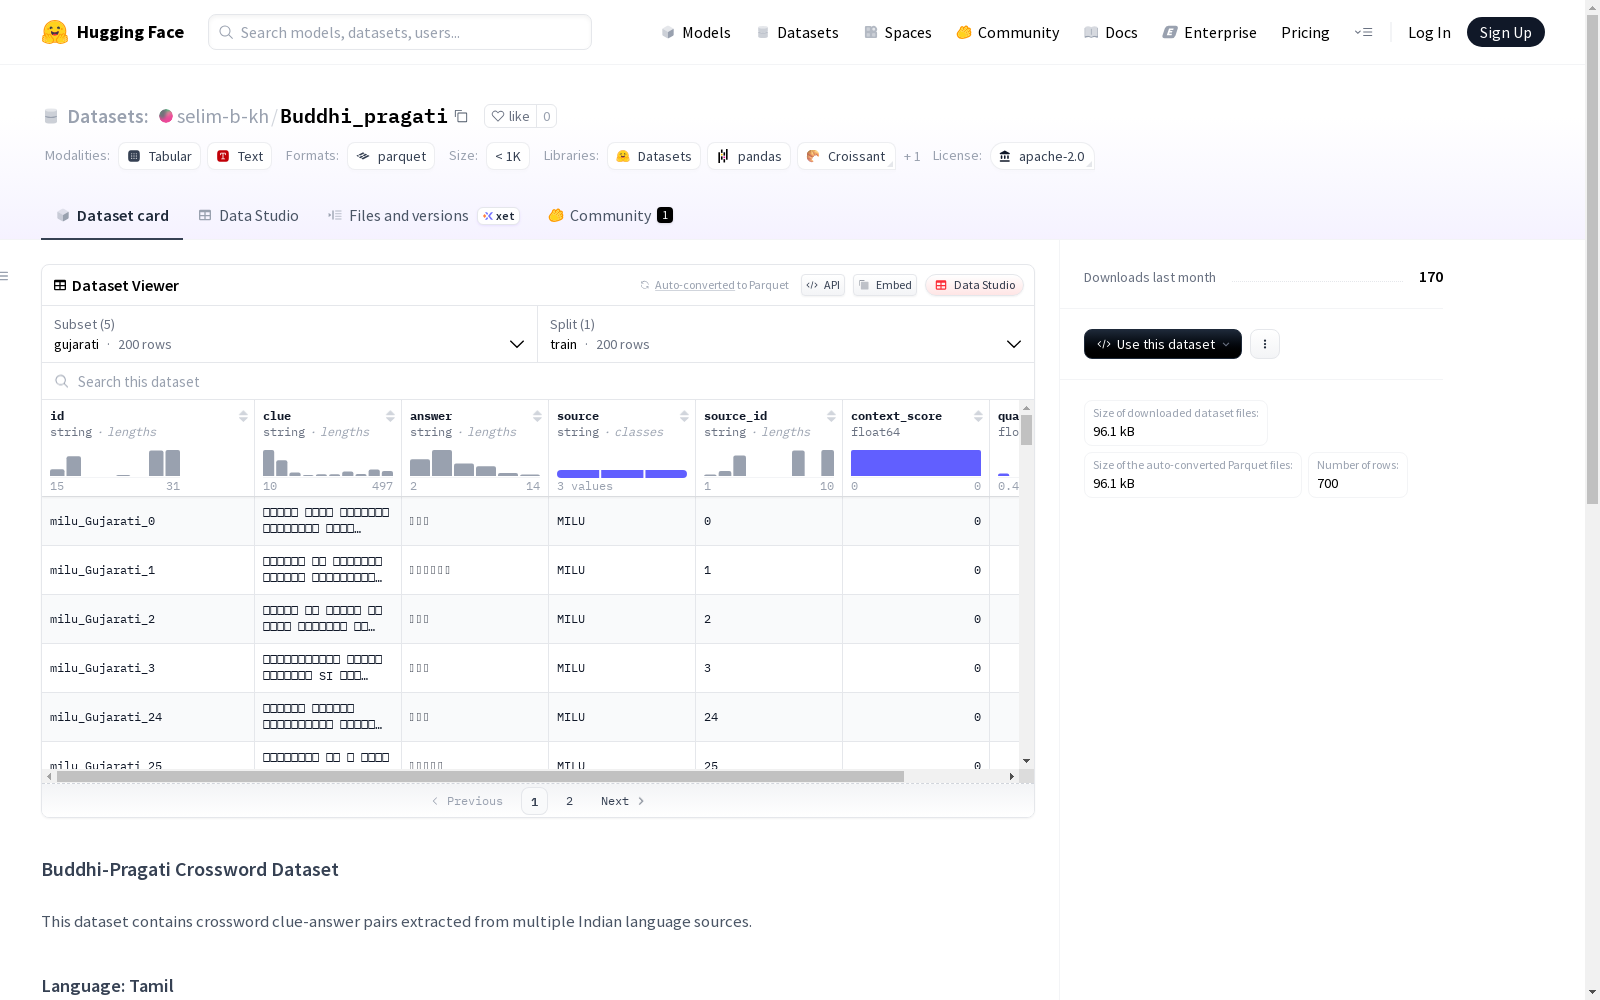Expand the +1 more libraries indicator
This screenshot has width=1600, height=1000.
(912, 156)
